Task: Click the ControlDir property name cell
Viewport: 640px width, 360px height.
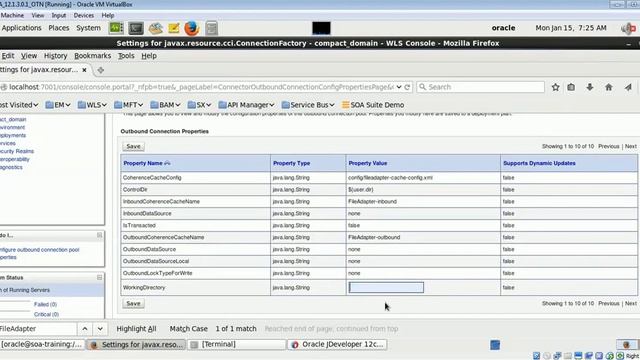Action: 196,190
